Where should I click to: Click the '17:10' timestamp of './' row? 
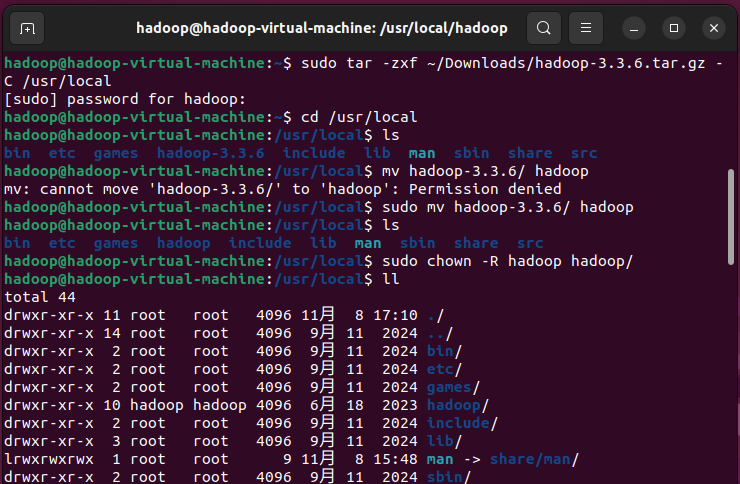click(x=395, y=315)
